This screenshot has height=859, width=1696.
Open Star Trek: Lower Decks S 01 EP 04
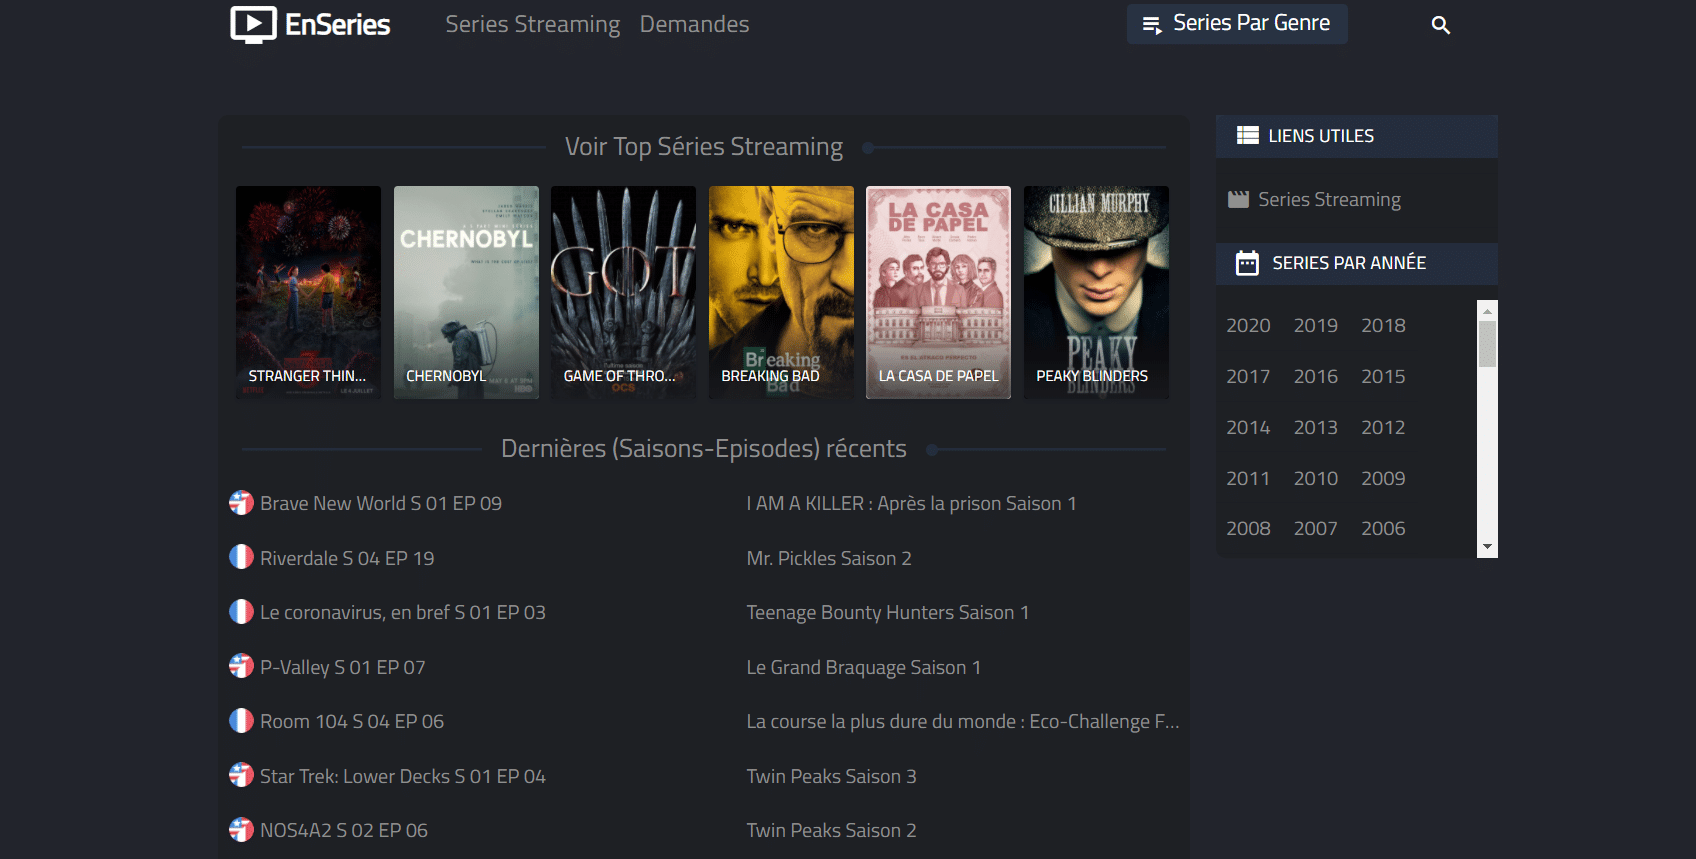403,776
